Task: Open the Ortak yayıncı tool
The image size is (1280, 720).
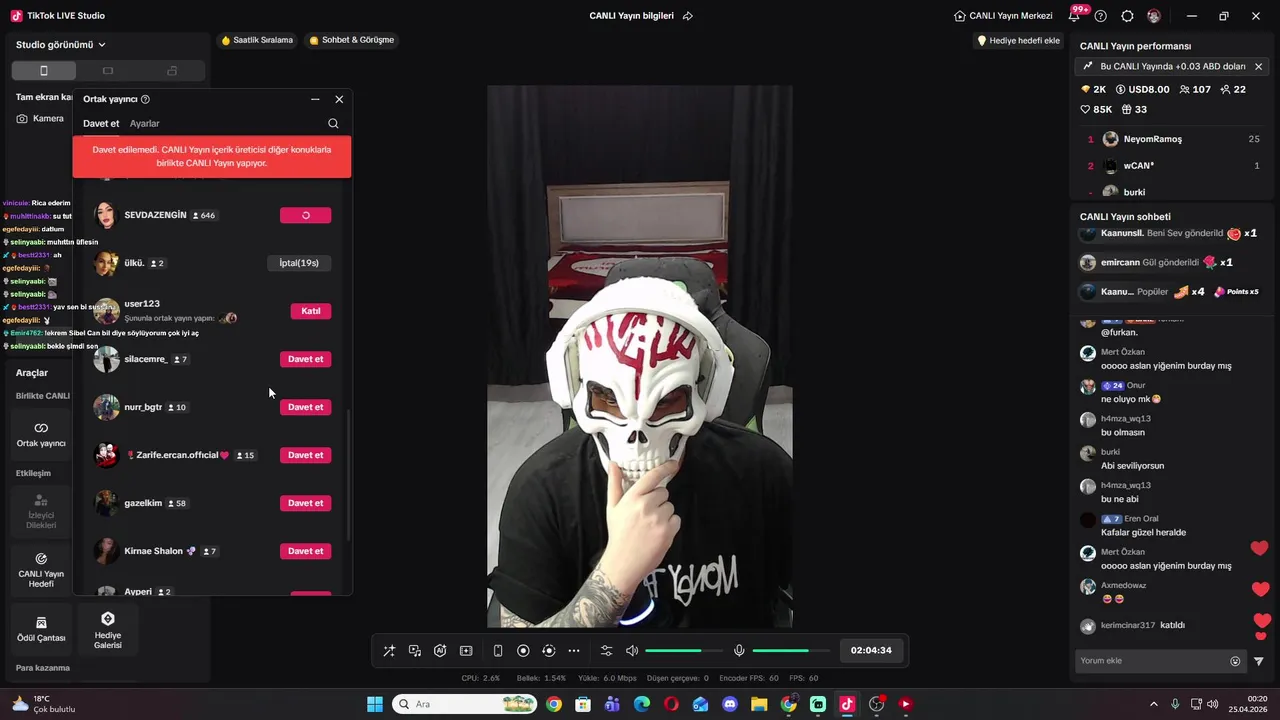Action: click(x=41, y=434)
